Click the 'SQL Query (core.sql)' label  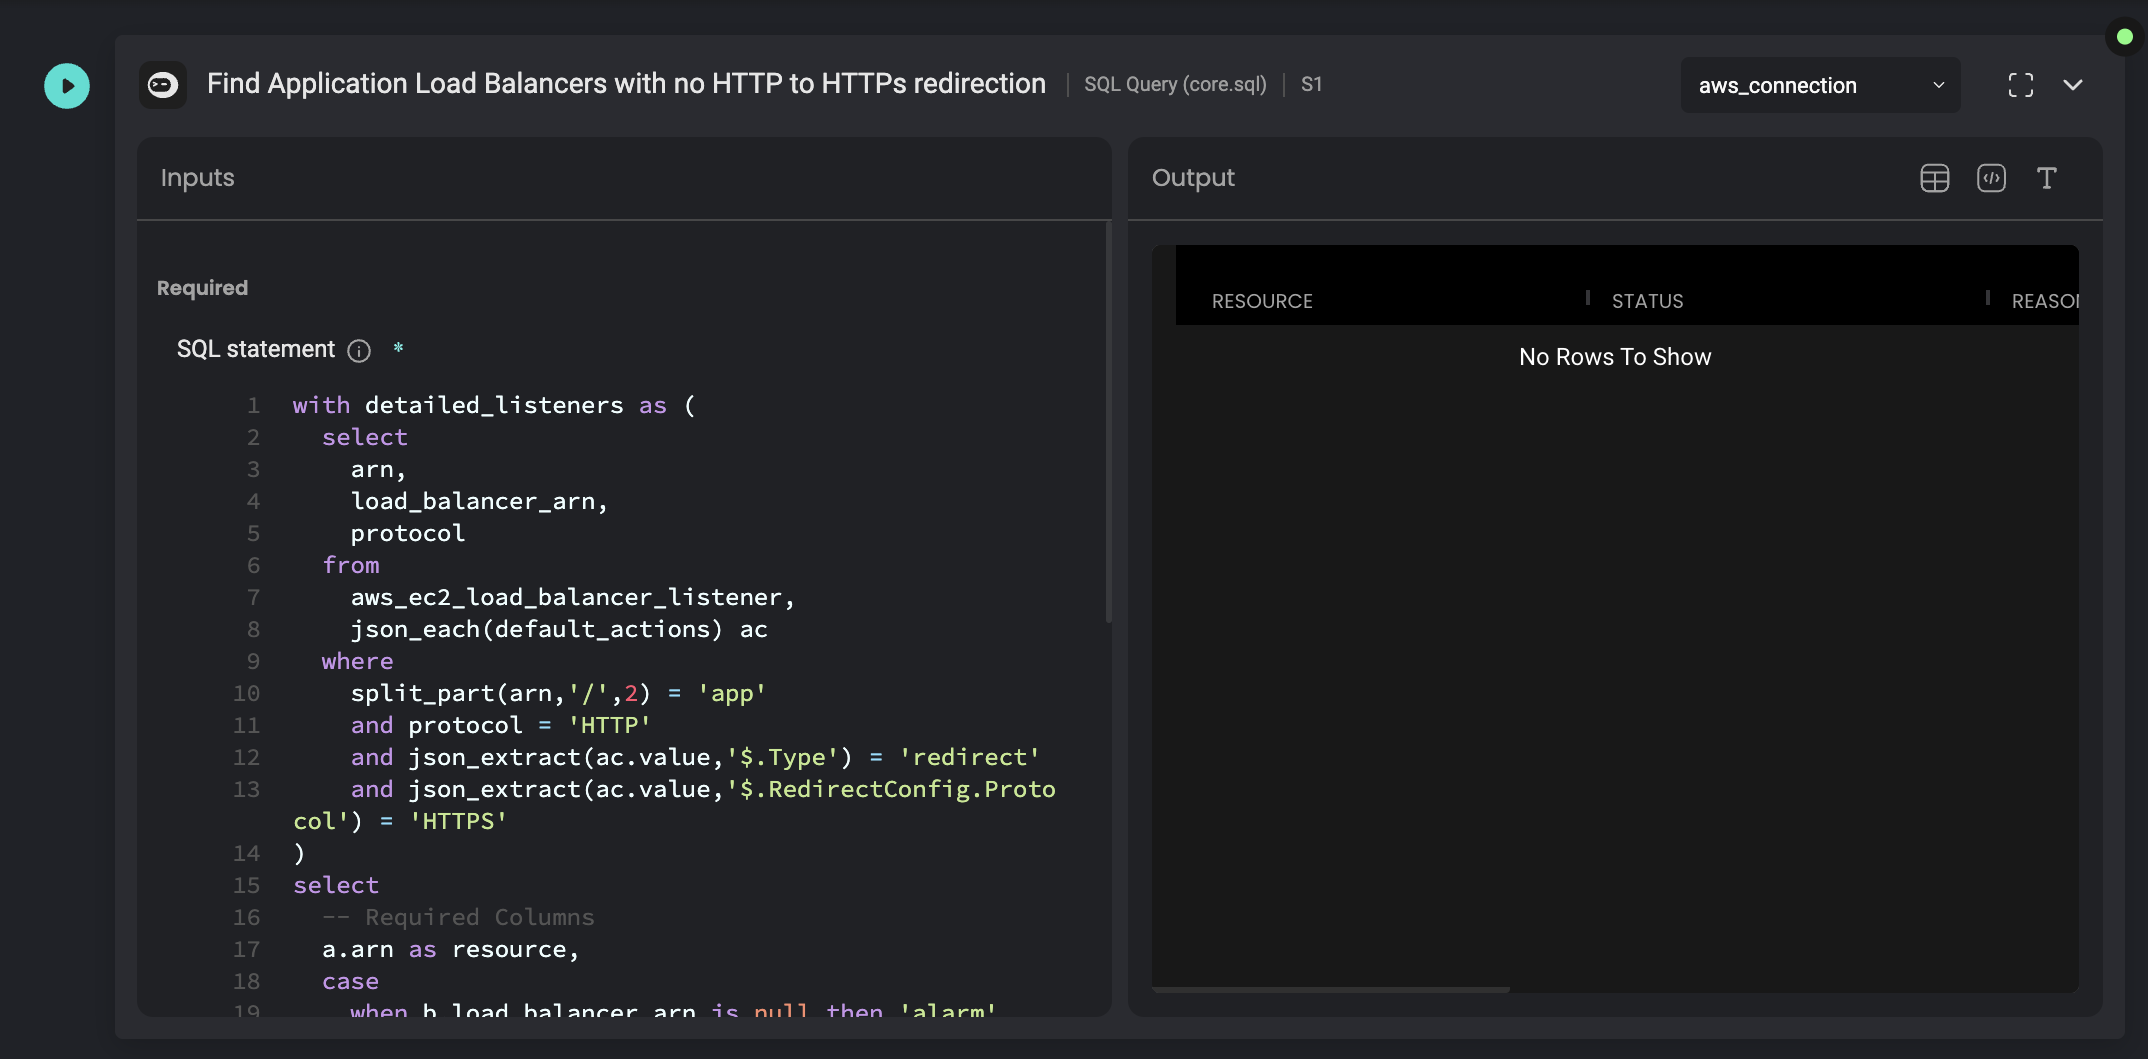click(x=1175, y=84)
